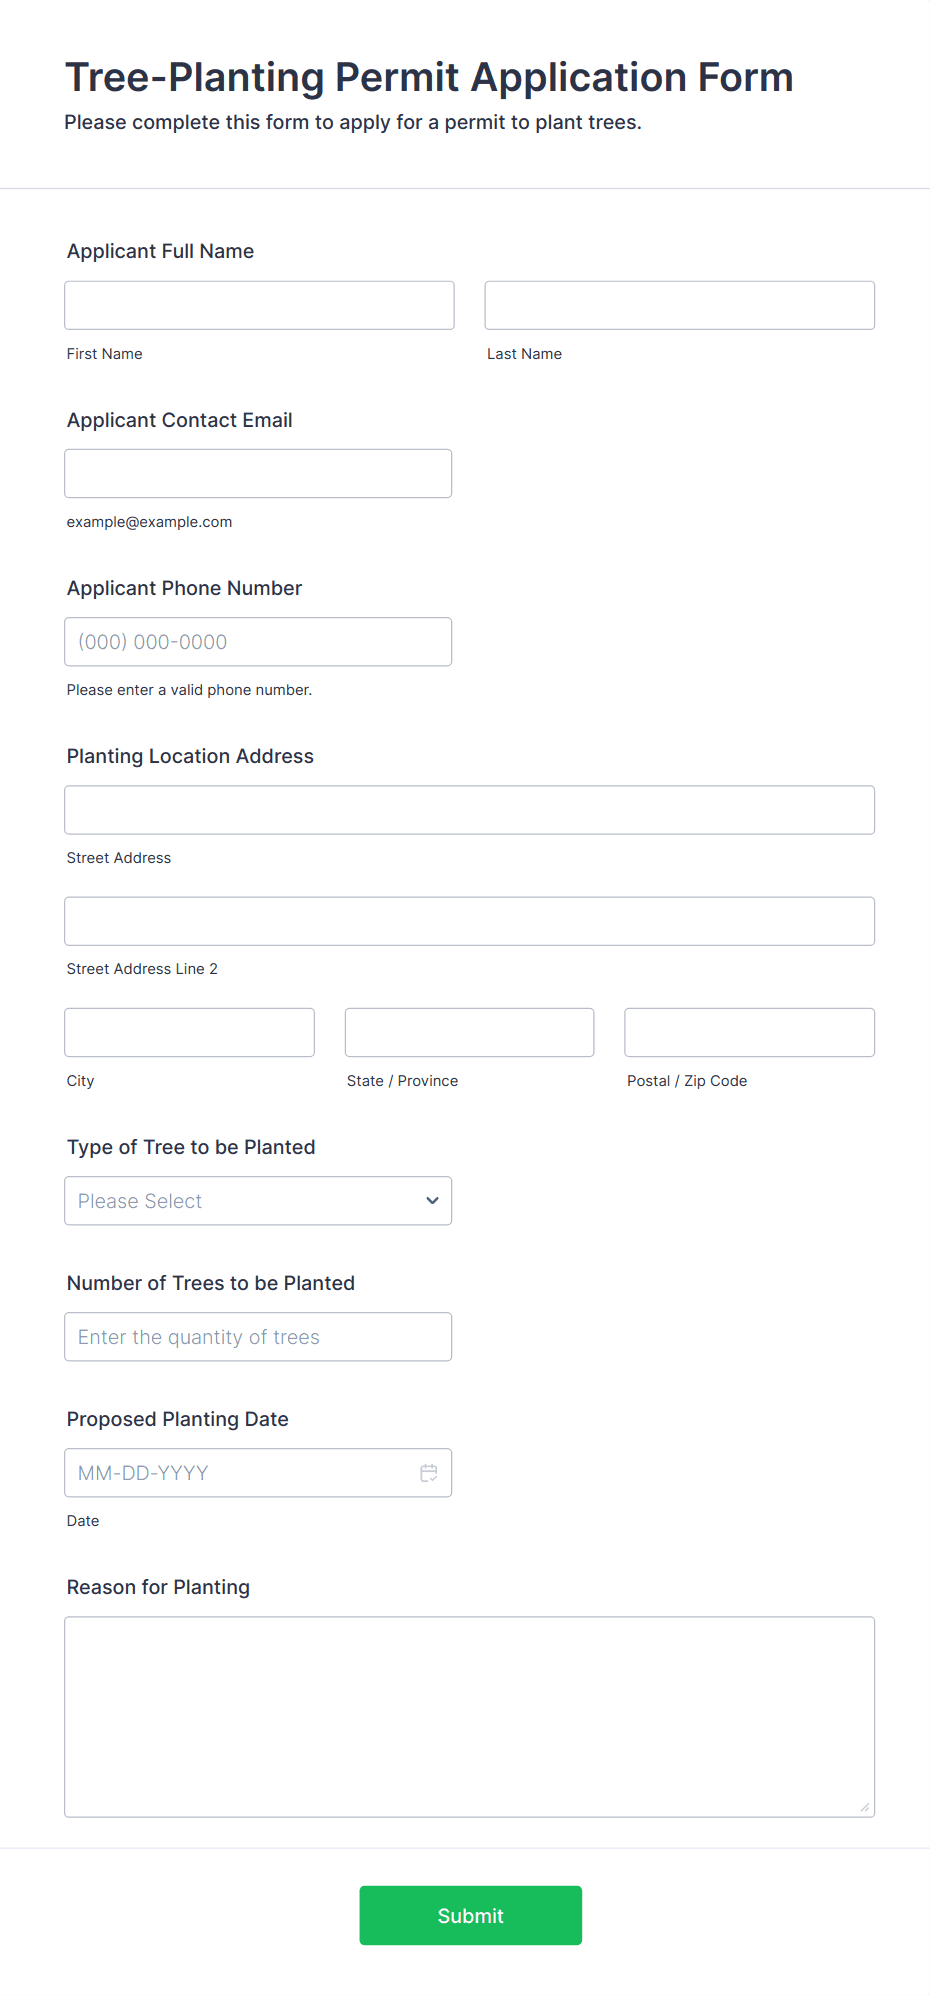930x1995 pixels.
Task: Click the Planting Location Address label
Action: [190, 756]
